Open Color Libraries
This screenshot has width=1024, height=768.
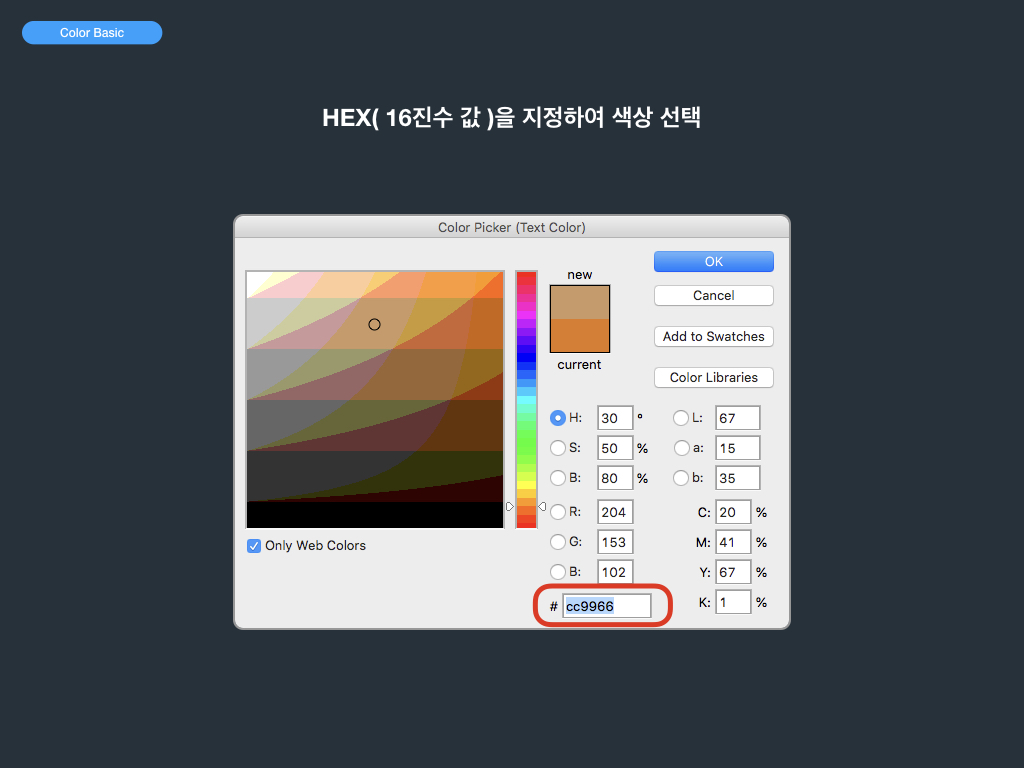tap(713, 378)
